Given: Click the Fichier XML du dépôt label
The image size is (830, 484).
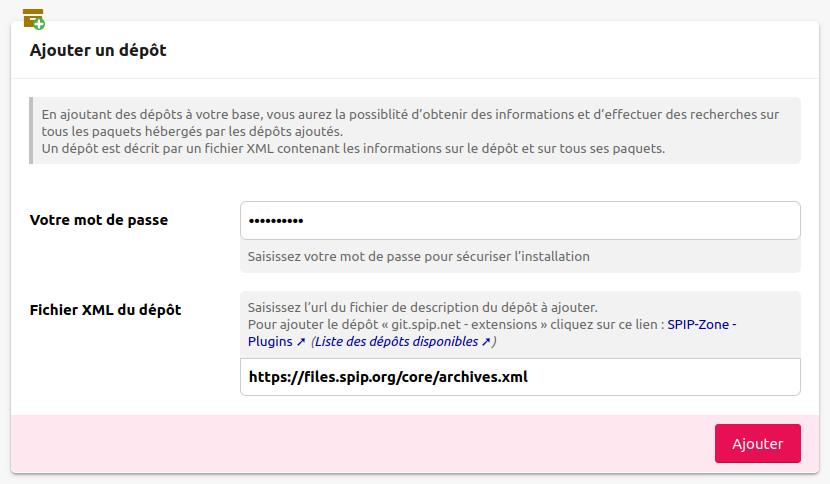Looking at the screenshot, I should [x=105, y=308].
